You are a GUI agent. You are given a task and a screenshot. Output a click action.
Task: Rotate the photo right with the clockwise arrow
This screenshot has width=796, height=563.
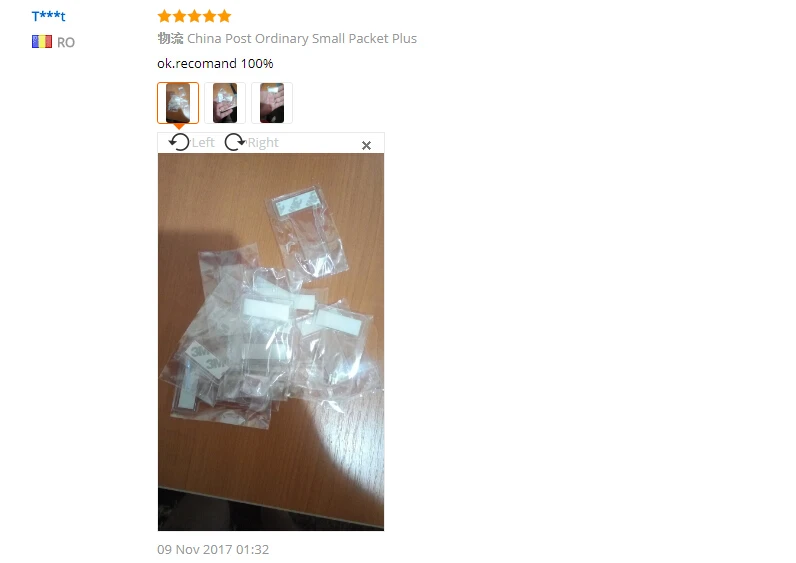(x=235, y=143)
